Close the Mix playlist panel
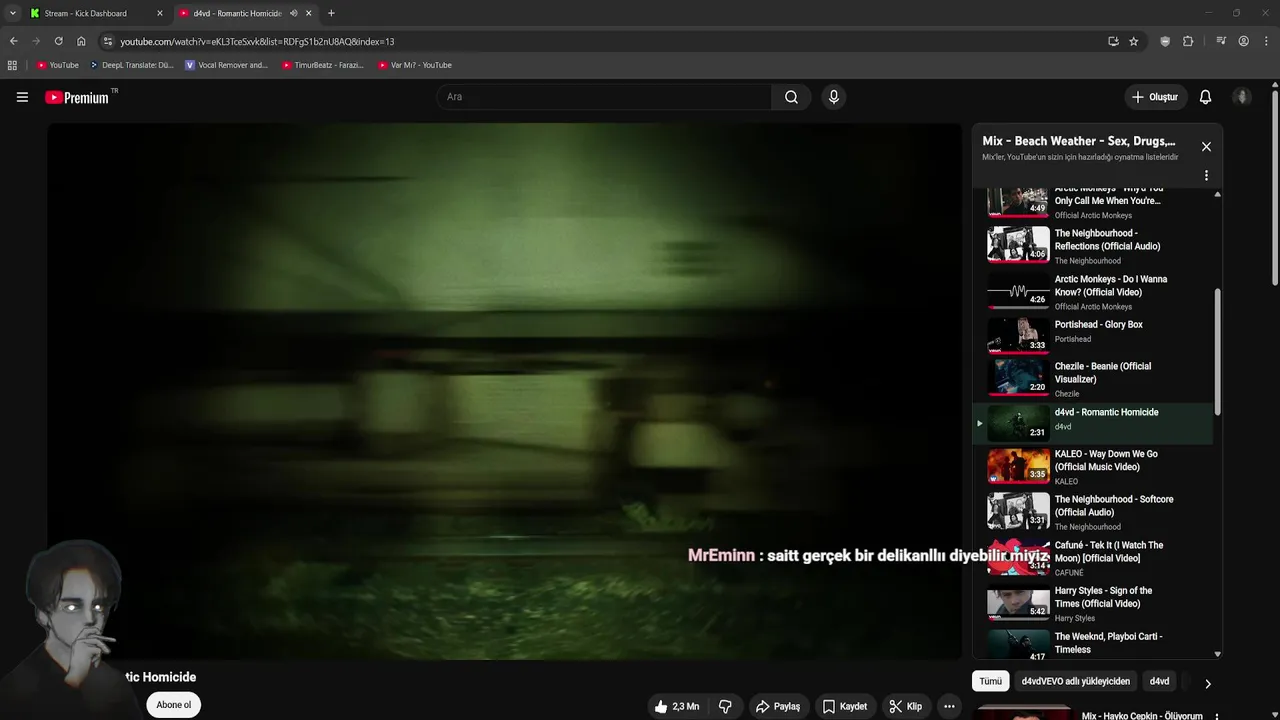Viewport: 1280px width, 720px height. [x=1206, y=147]
